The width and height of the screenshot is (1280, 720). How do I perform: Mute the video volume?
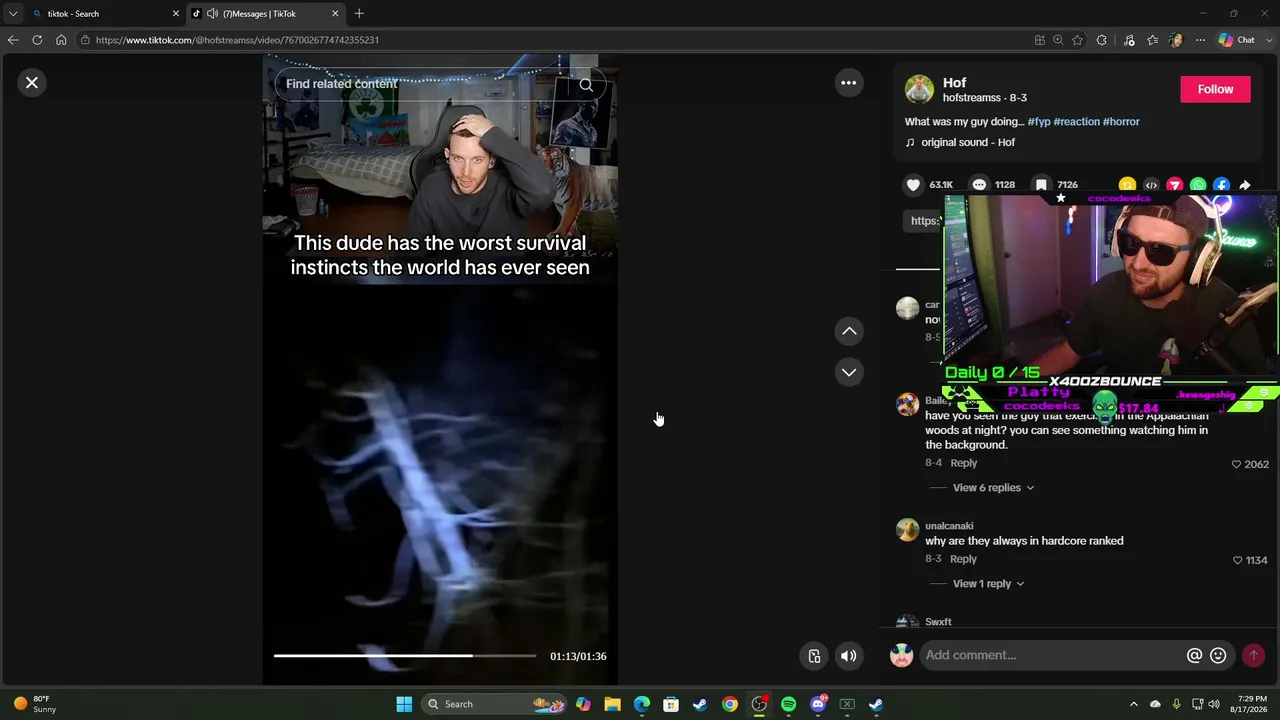[x=848, y=656]
